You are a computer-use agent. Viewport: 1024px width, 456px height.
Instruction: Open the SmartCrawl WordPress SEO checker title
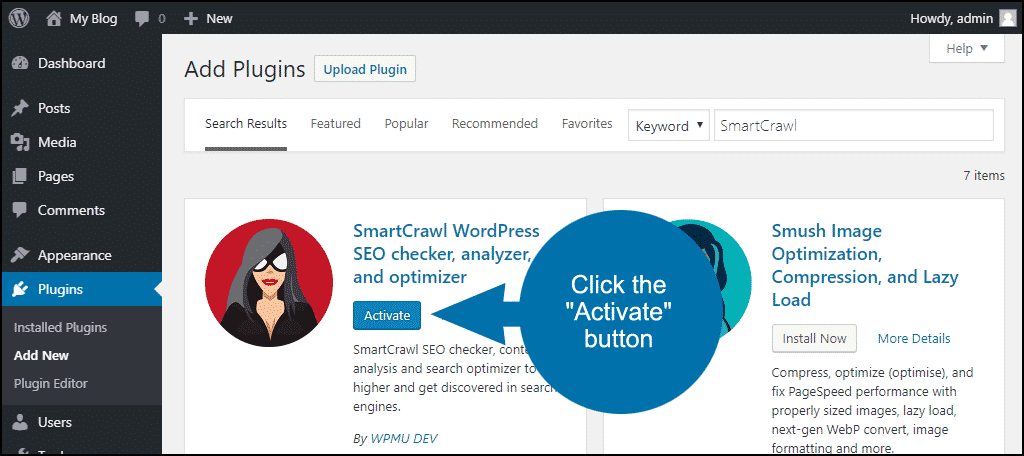point(447,254)
